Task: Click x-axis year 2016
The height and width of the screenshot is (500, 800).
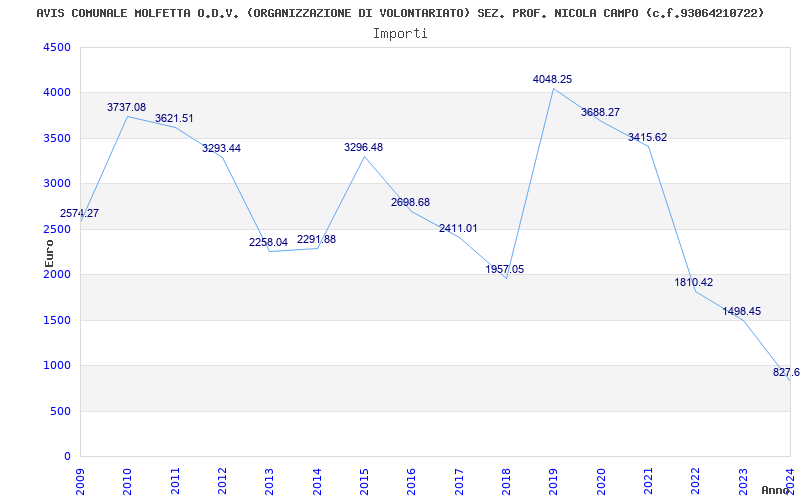Action: (412, 480)
